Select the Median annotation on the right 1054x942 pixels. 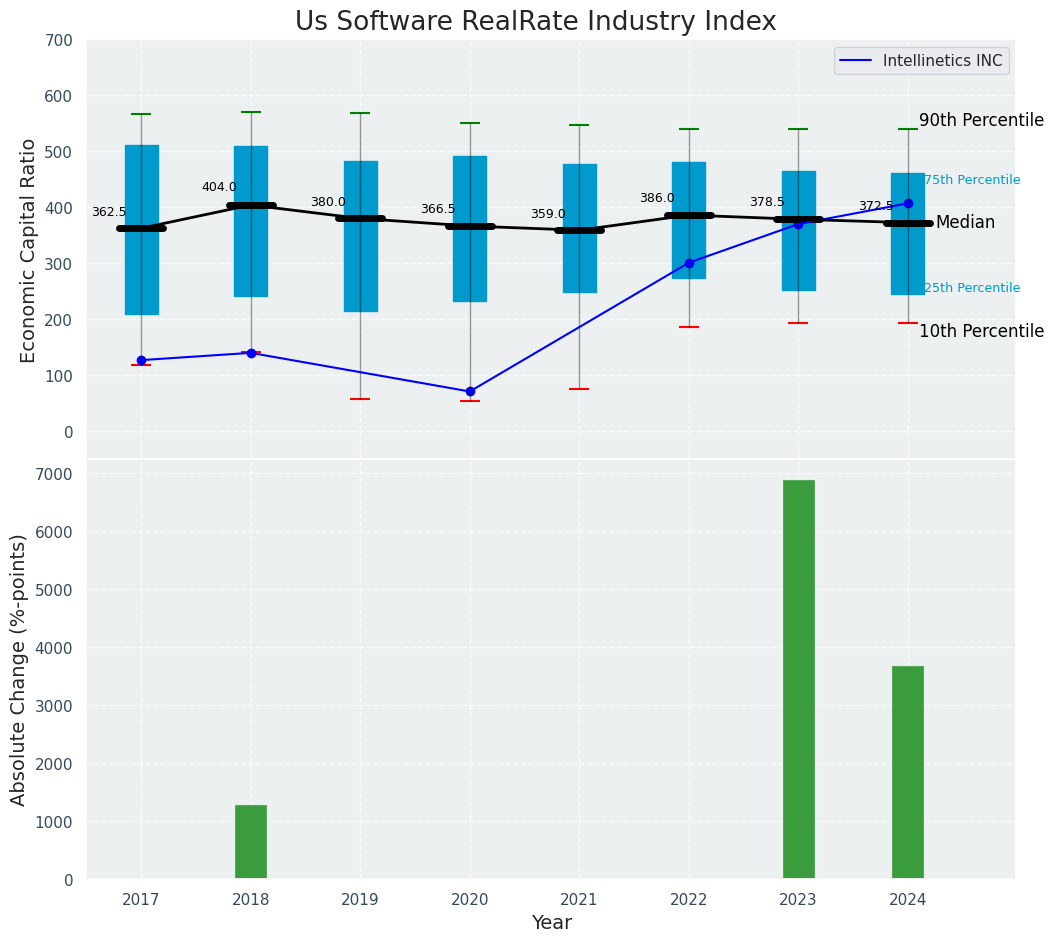965,223
